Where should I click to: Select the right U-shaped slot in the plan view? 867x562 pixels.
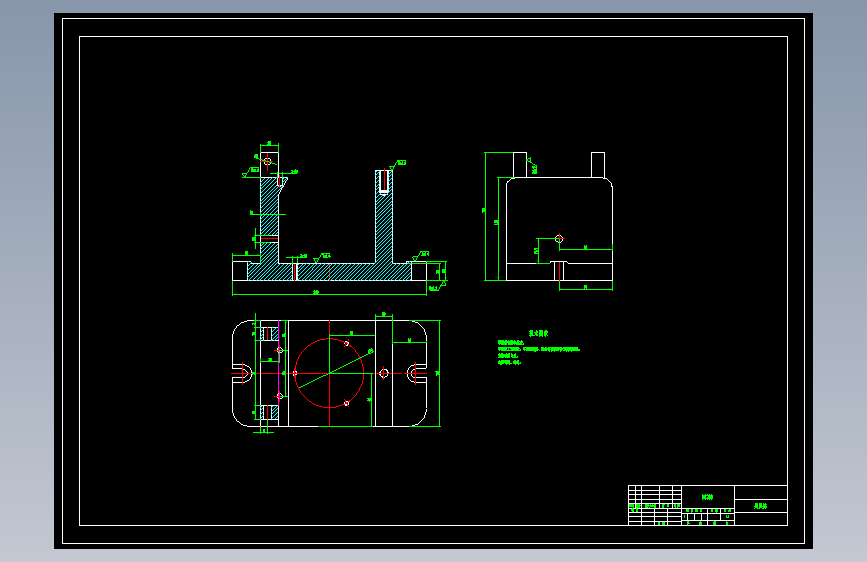pos(417,373)
